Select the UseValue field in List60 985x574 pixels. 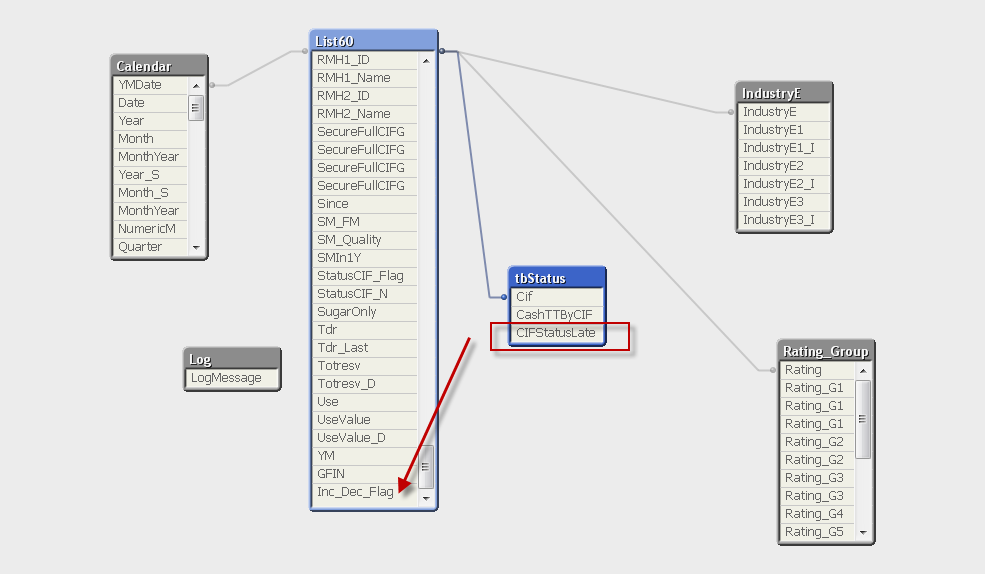tap(365, 420)
